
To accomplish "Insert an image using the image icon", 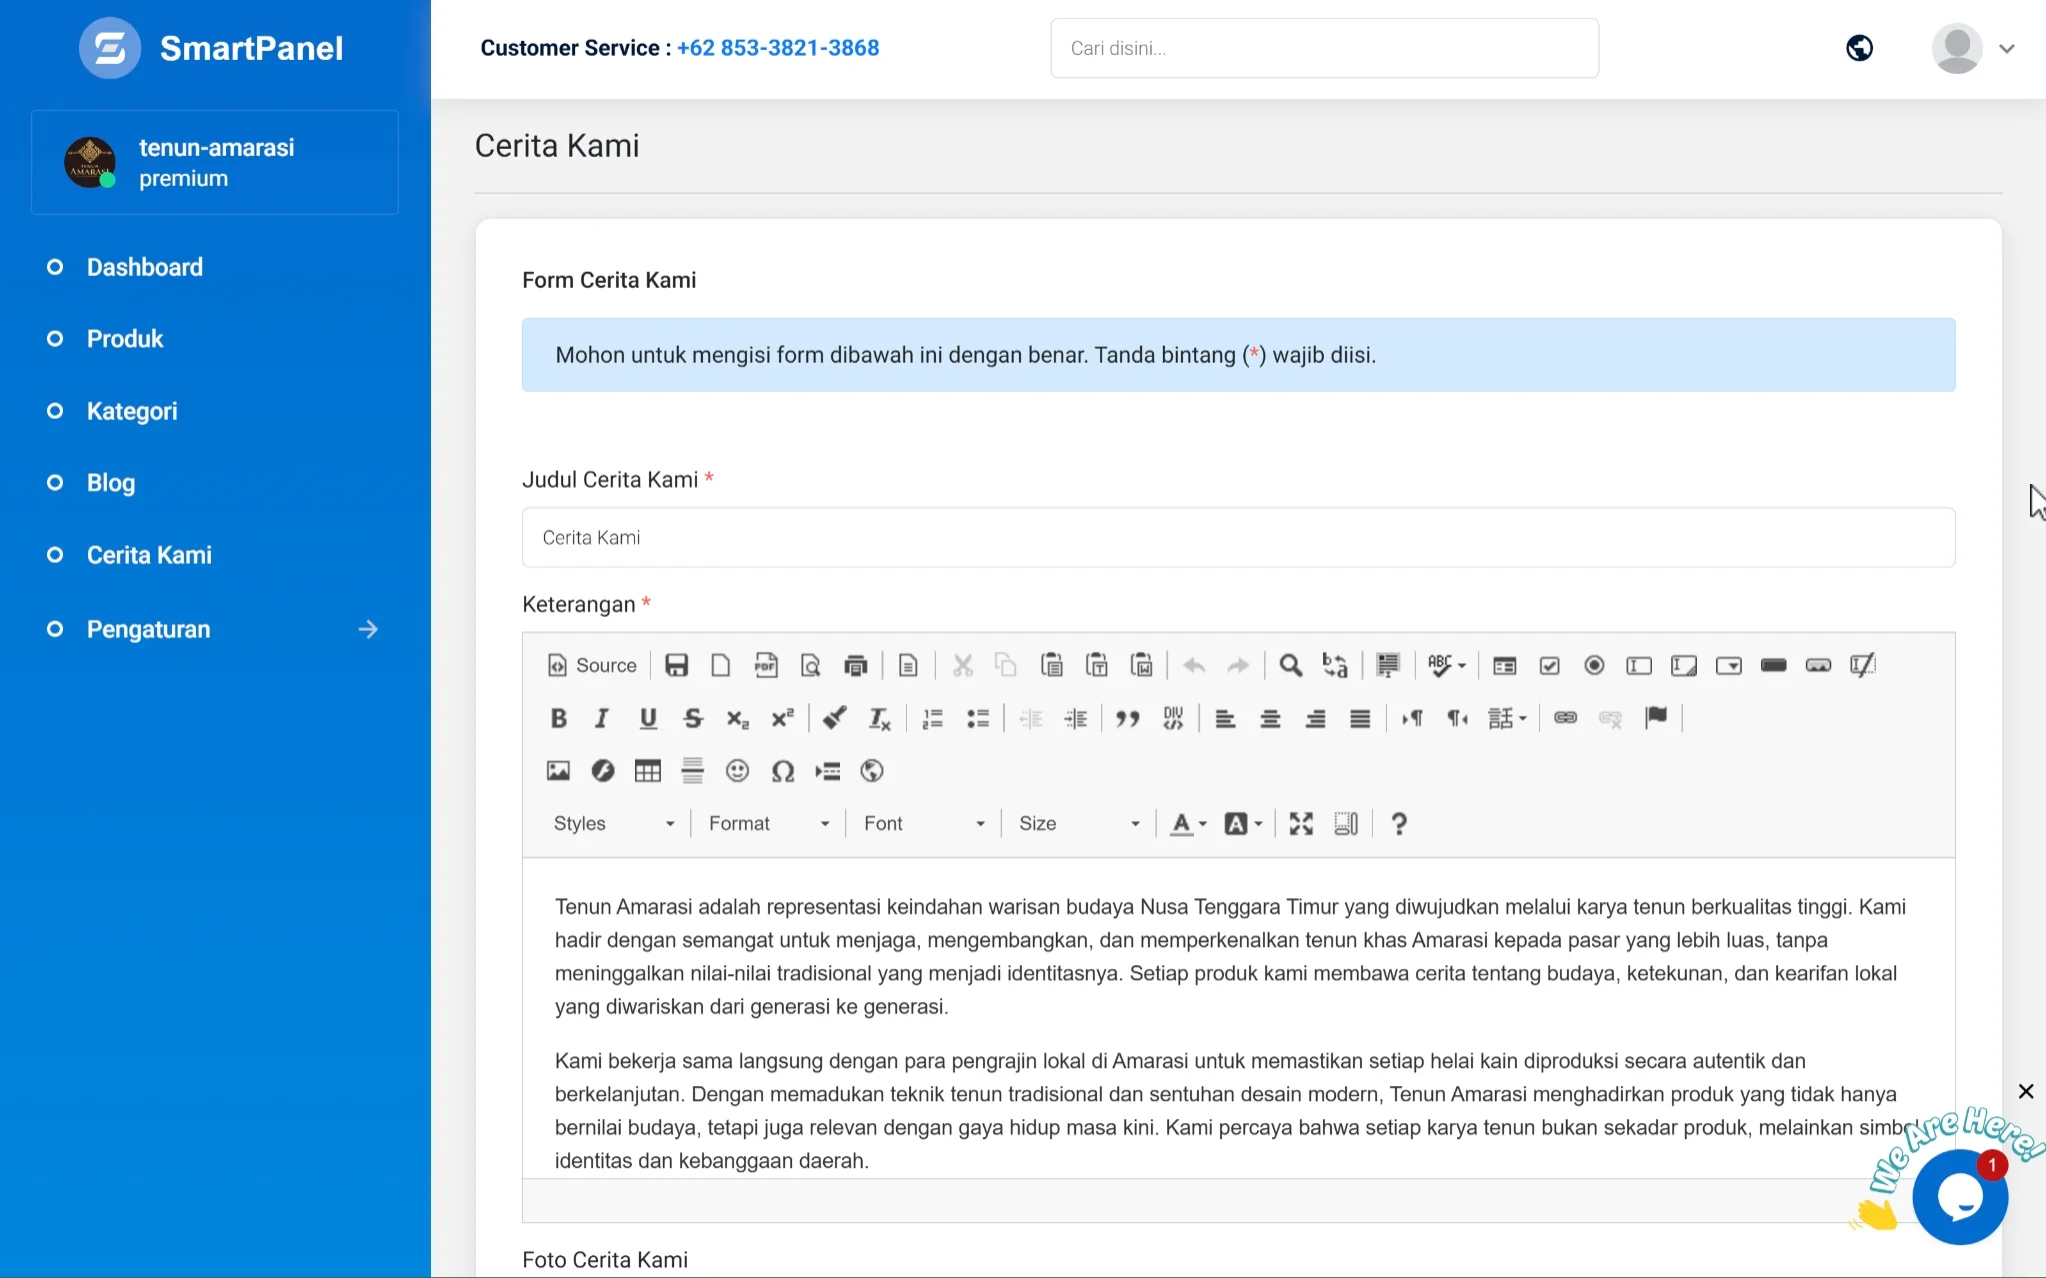I will (x=558, y=771).
